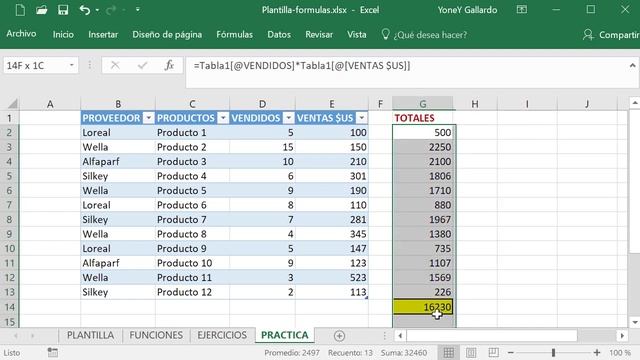Open ribbon display options icon
Viewport: 640px width, 360px height.
pyautogui.click(x=522, y=9)
